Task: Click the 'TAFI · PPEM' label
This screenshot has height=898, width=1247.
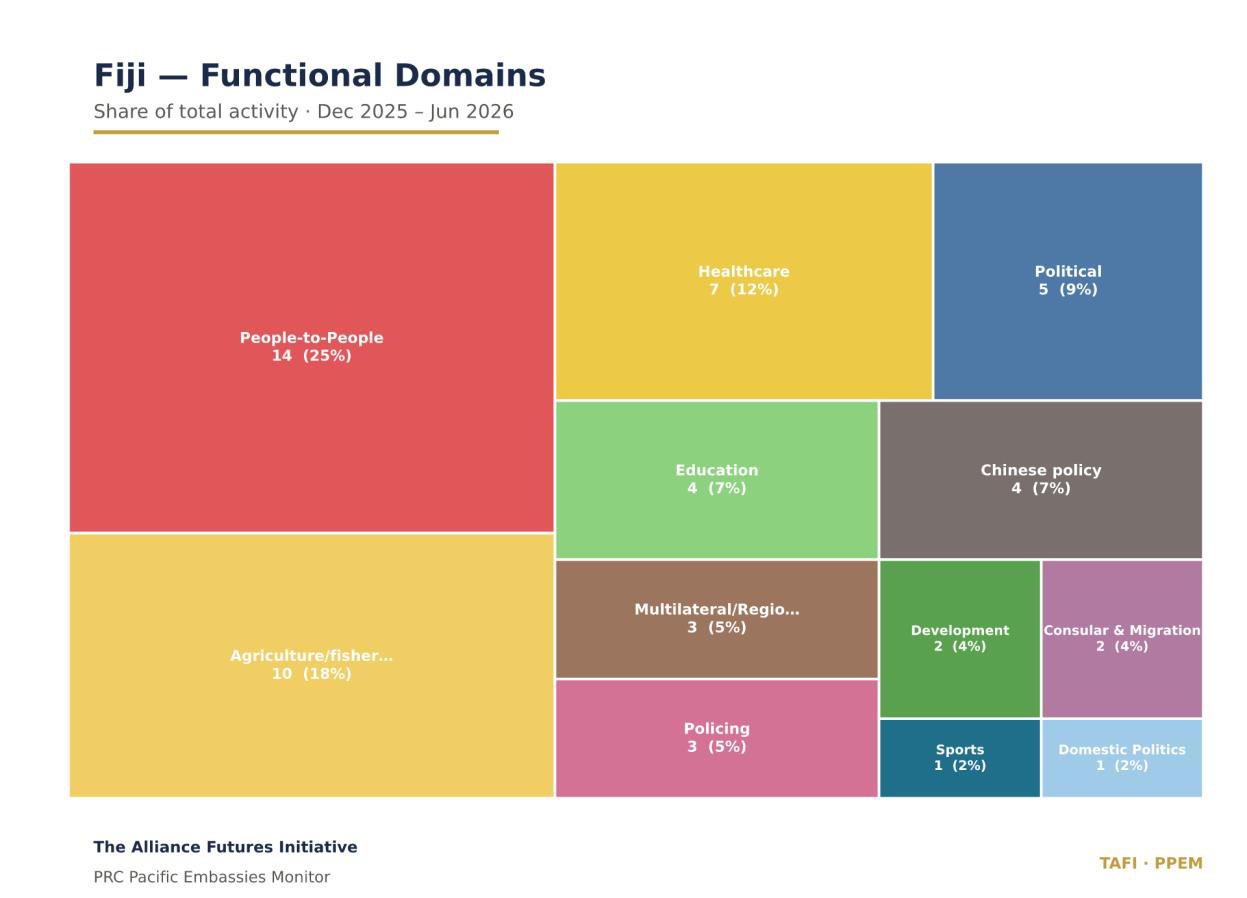Action: click(x=1151, y=863)
